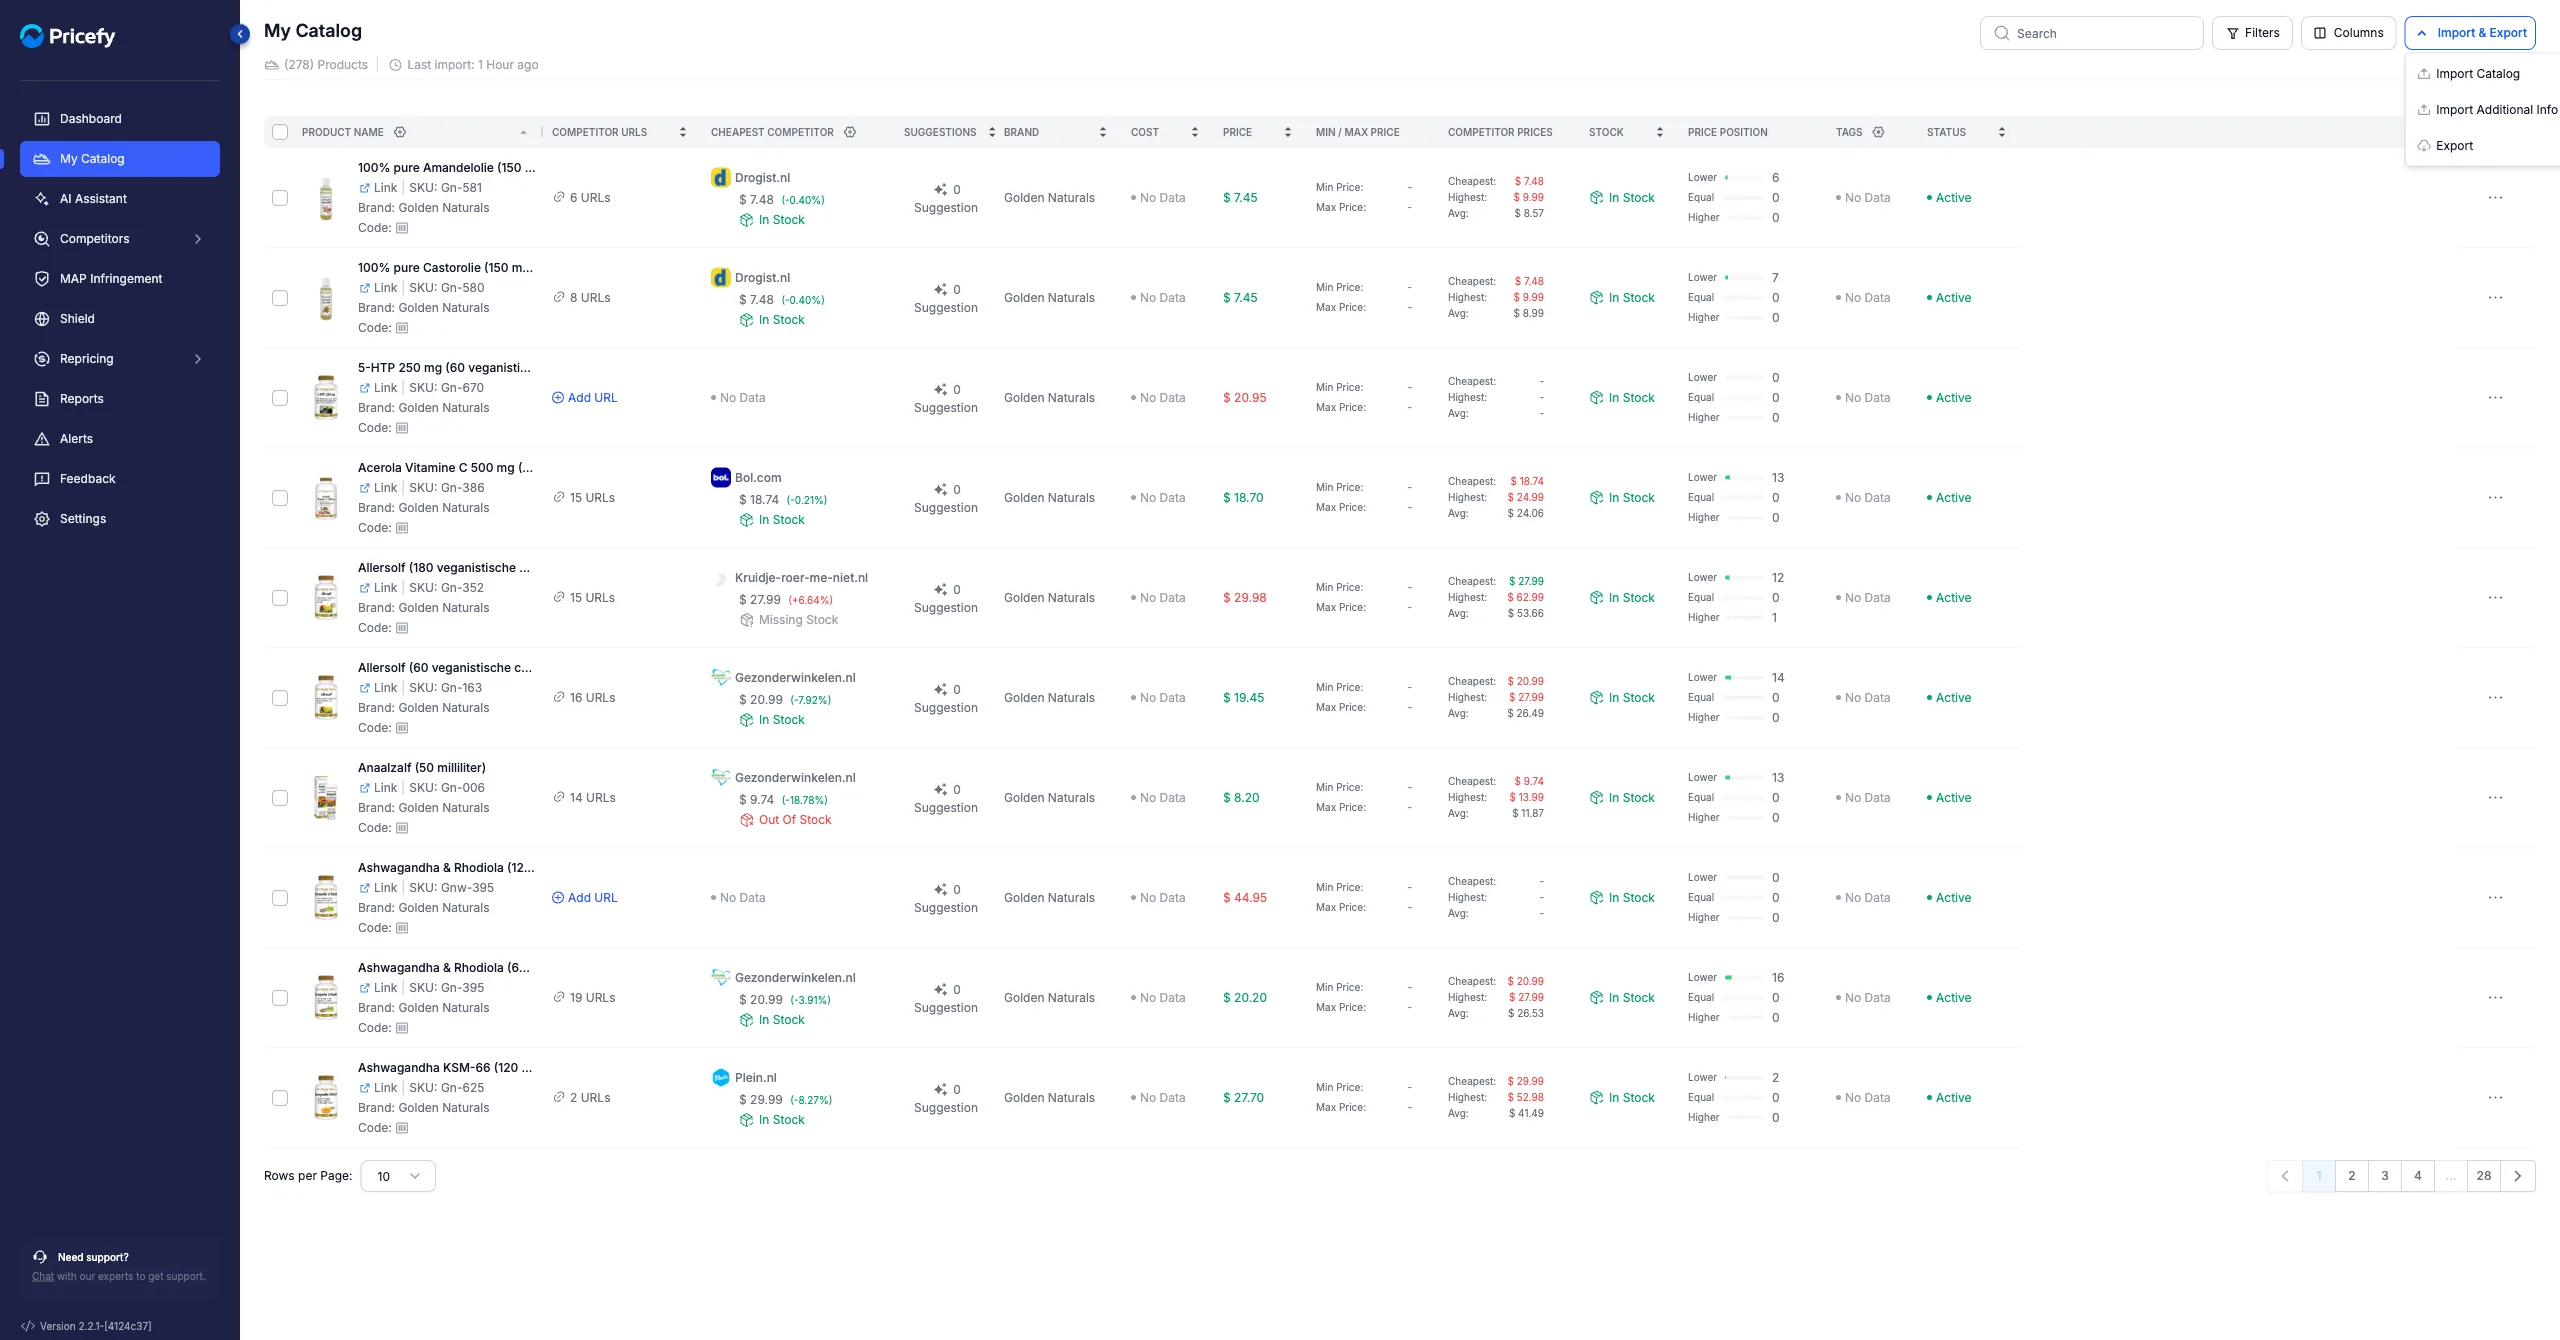This screenshot has height=1340, width=2560.
Task: Open the three-dot menu for Allersolf 60 row
Action: 2495,698
